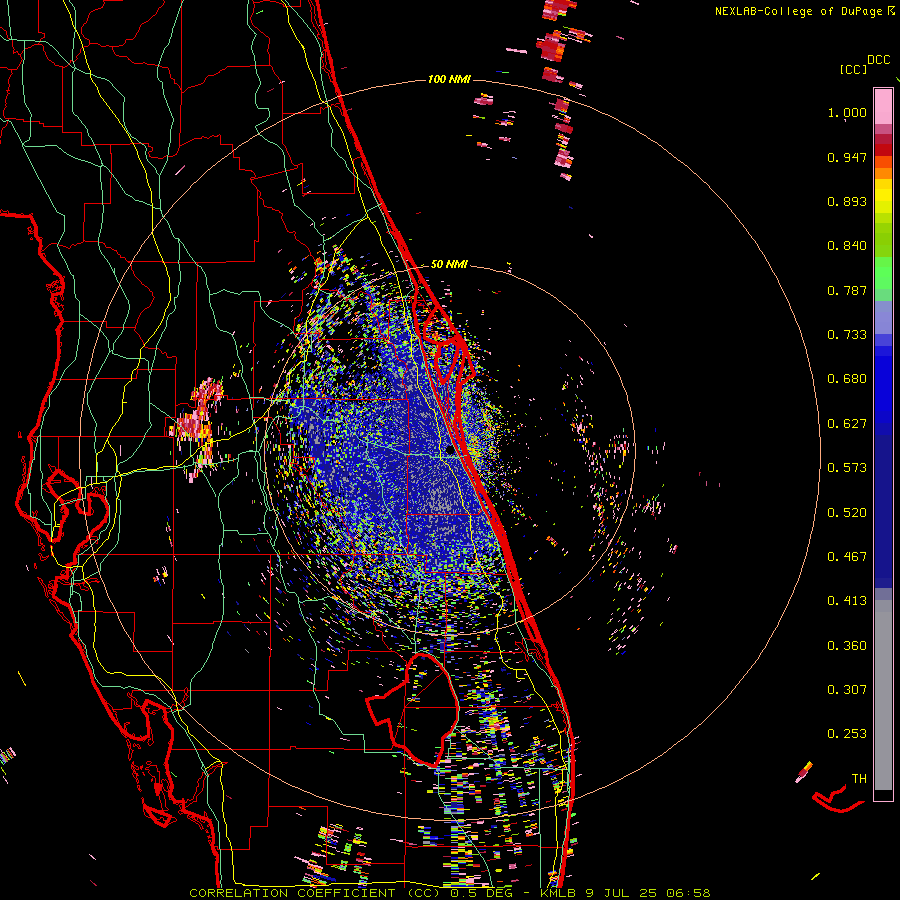Pick the red swatch beside 0.947

[x=883, y=150]
